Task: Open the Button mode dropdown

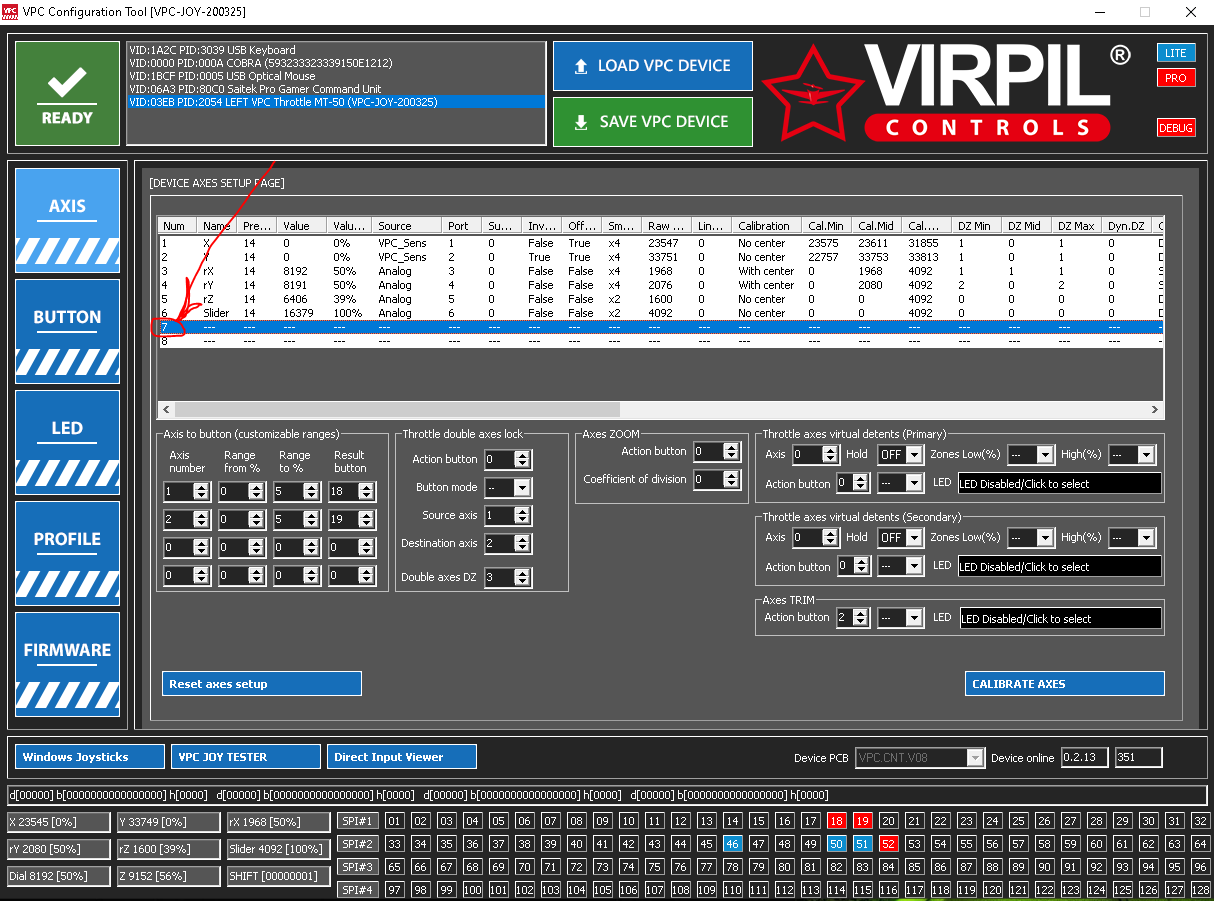Action: (x=508, y=487)
